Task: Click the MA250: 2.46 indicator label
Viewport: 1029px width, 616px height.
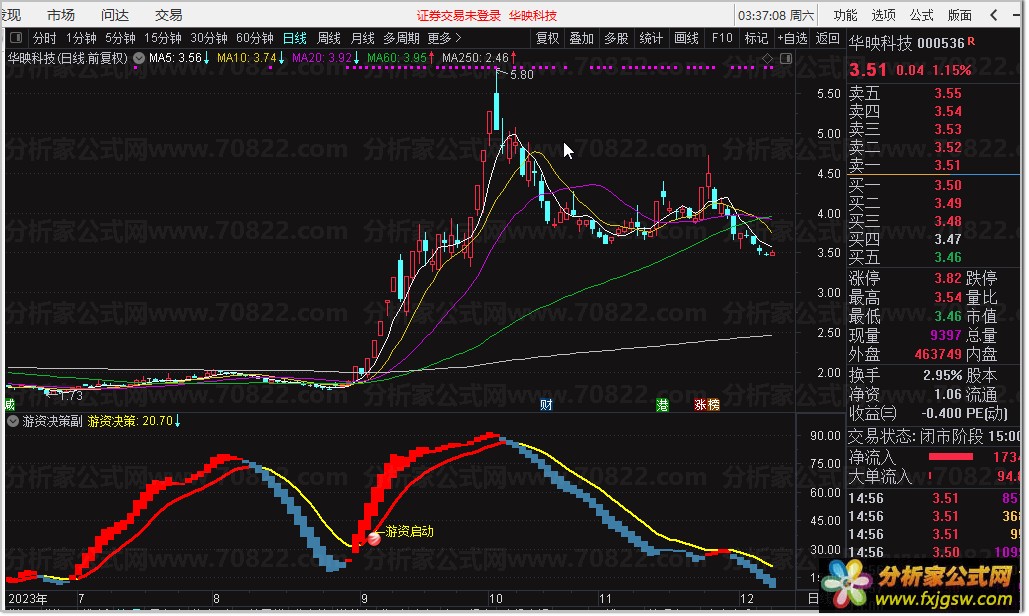Action: coord(475,58)
